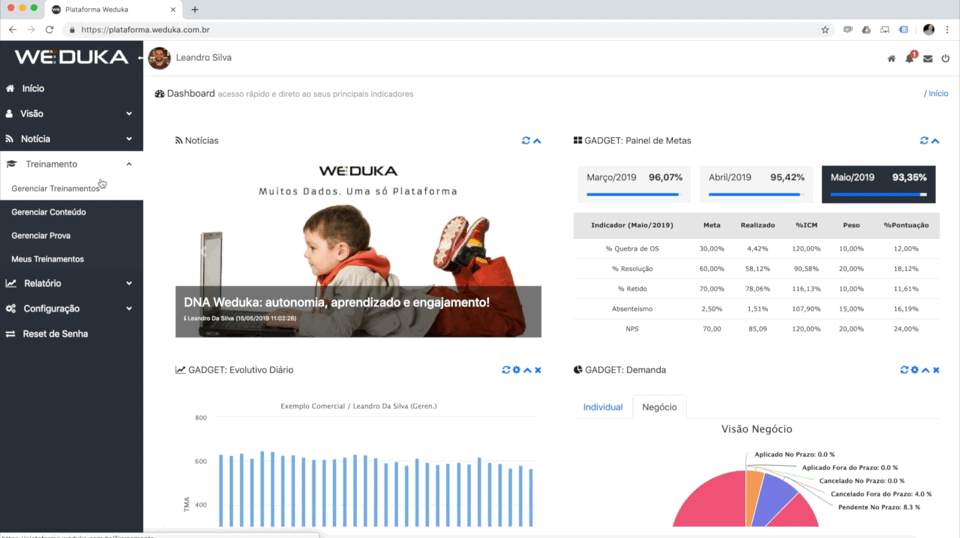This screenshot has height=538, width=960.
Task: Click the Abril/2019 progress bar
Action: click(756, 195)
